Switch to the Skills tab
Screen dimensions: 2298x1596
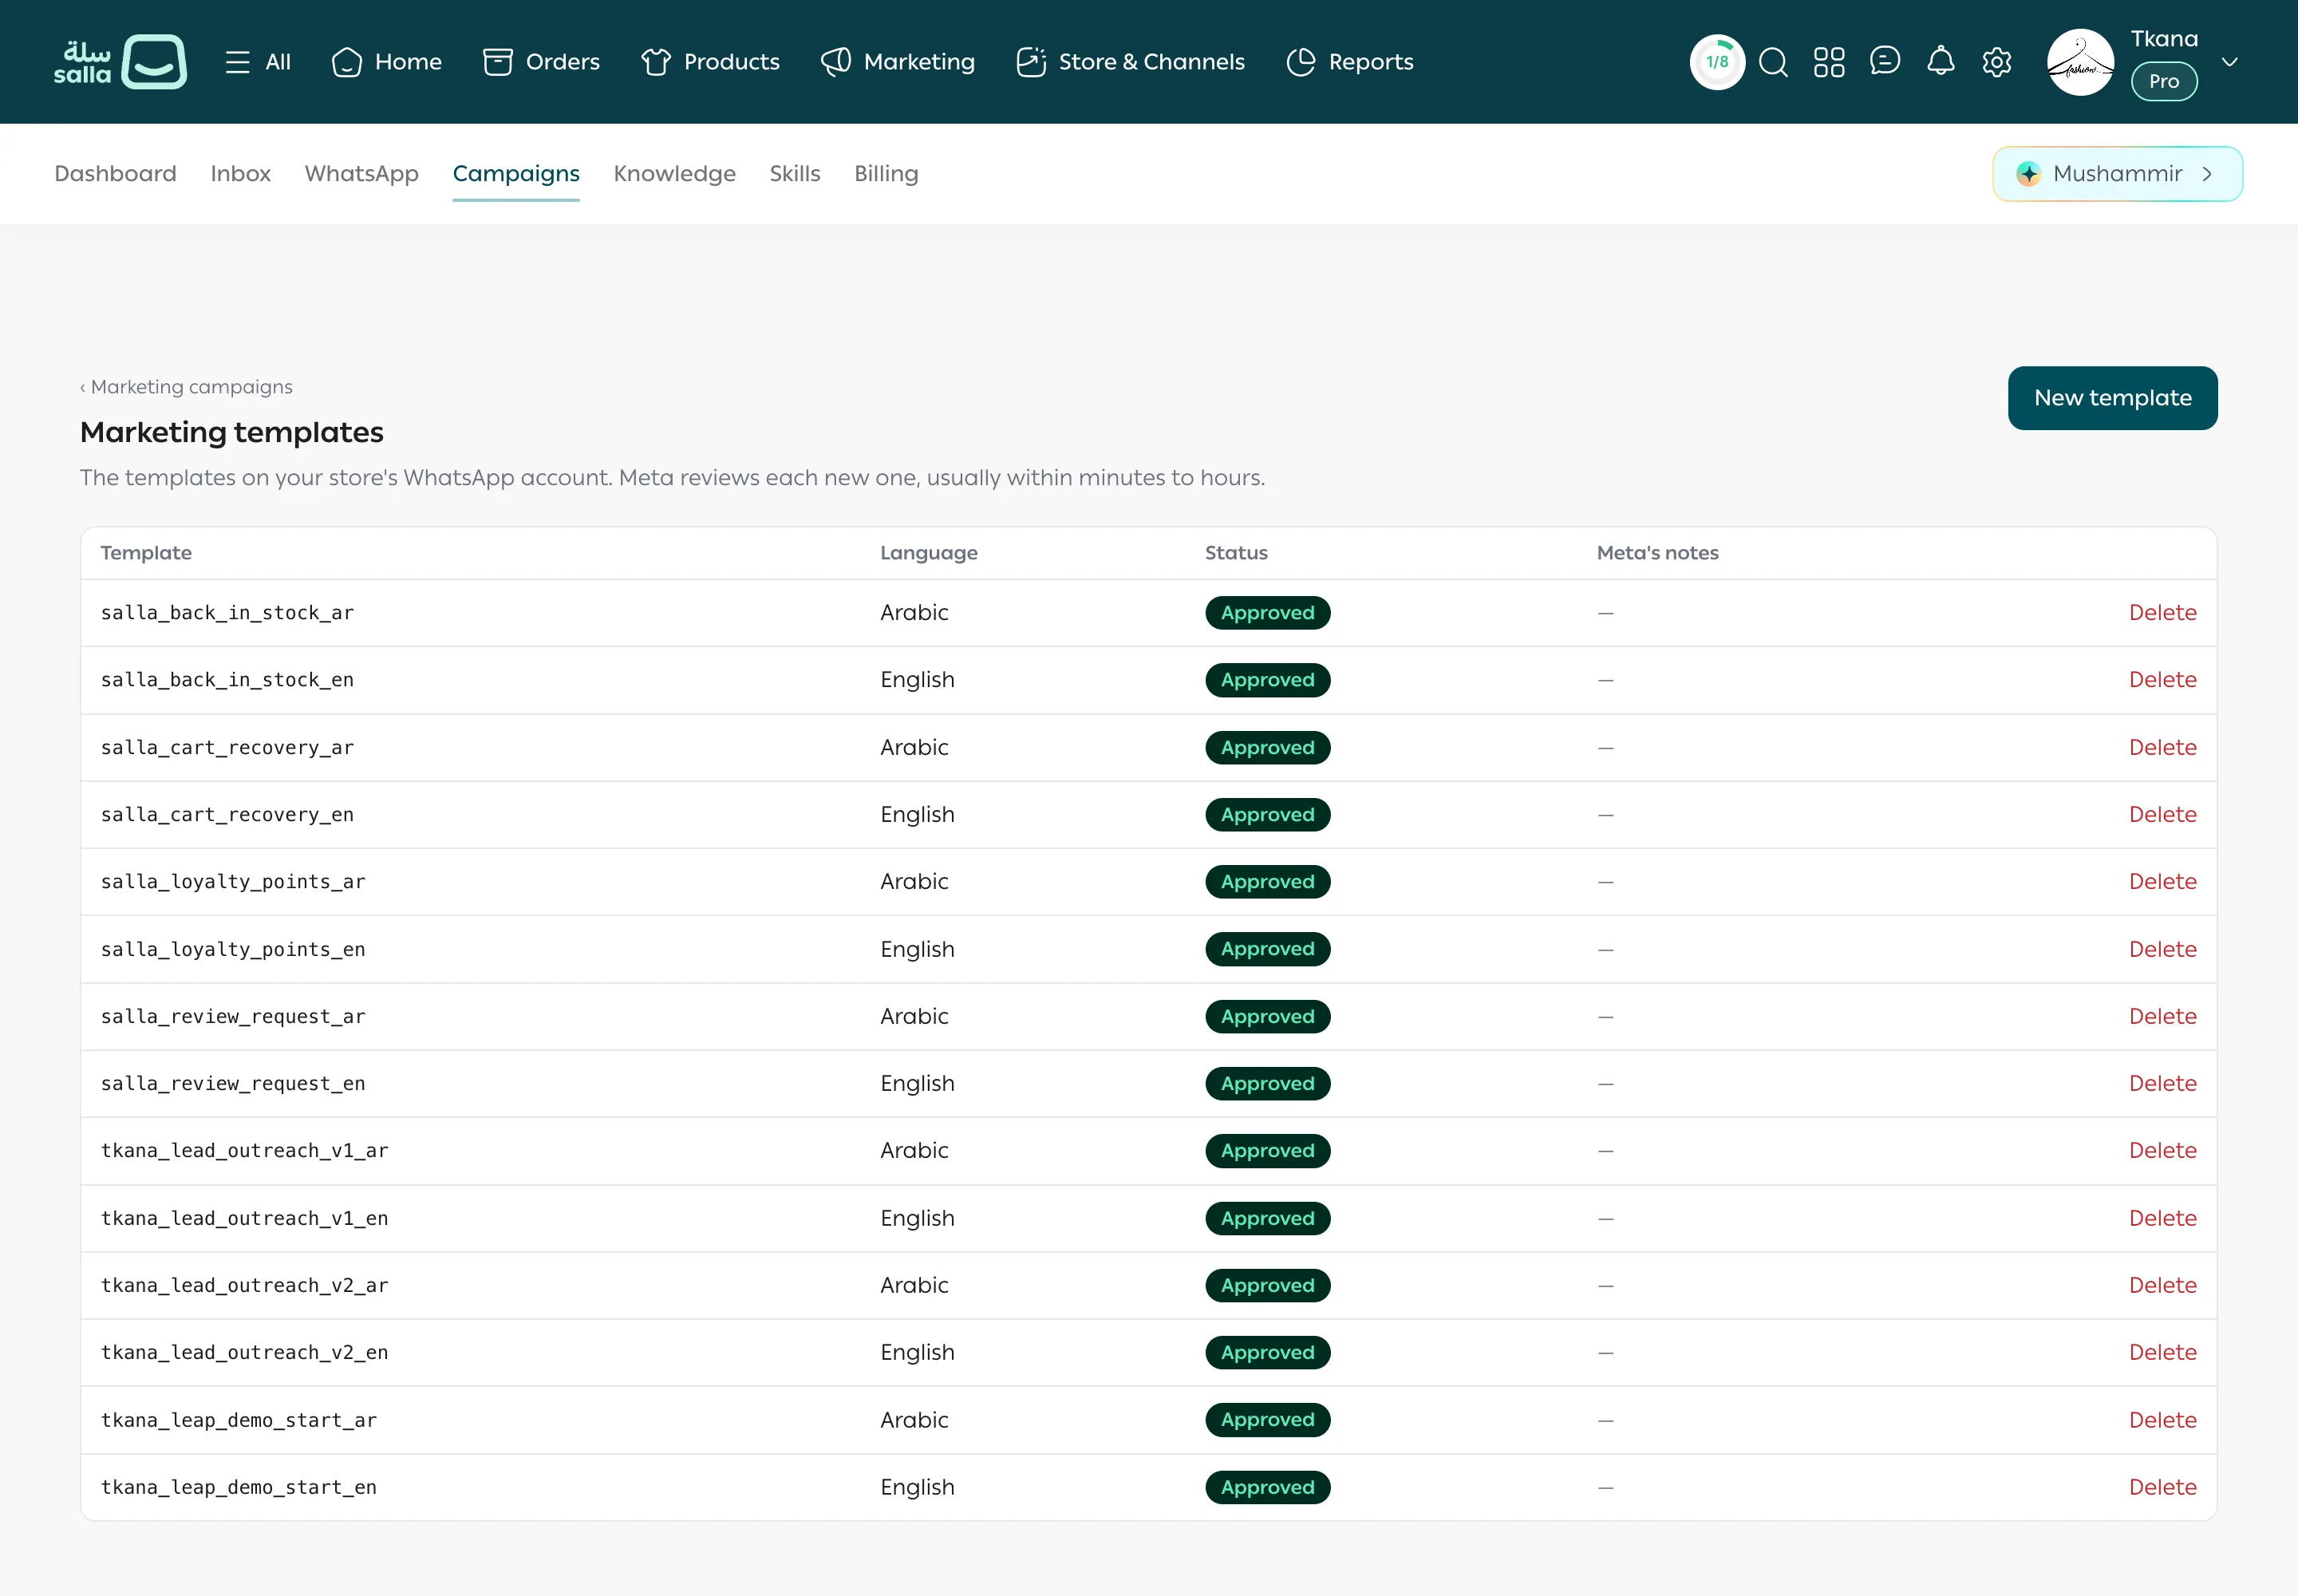pyautogui.click(x=794, y=173)
